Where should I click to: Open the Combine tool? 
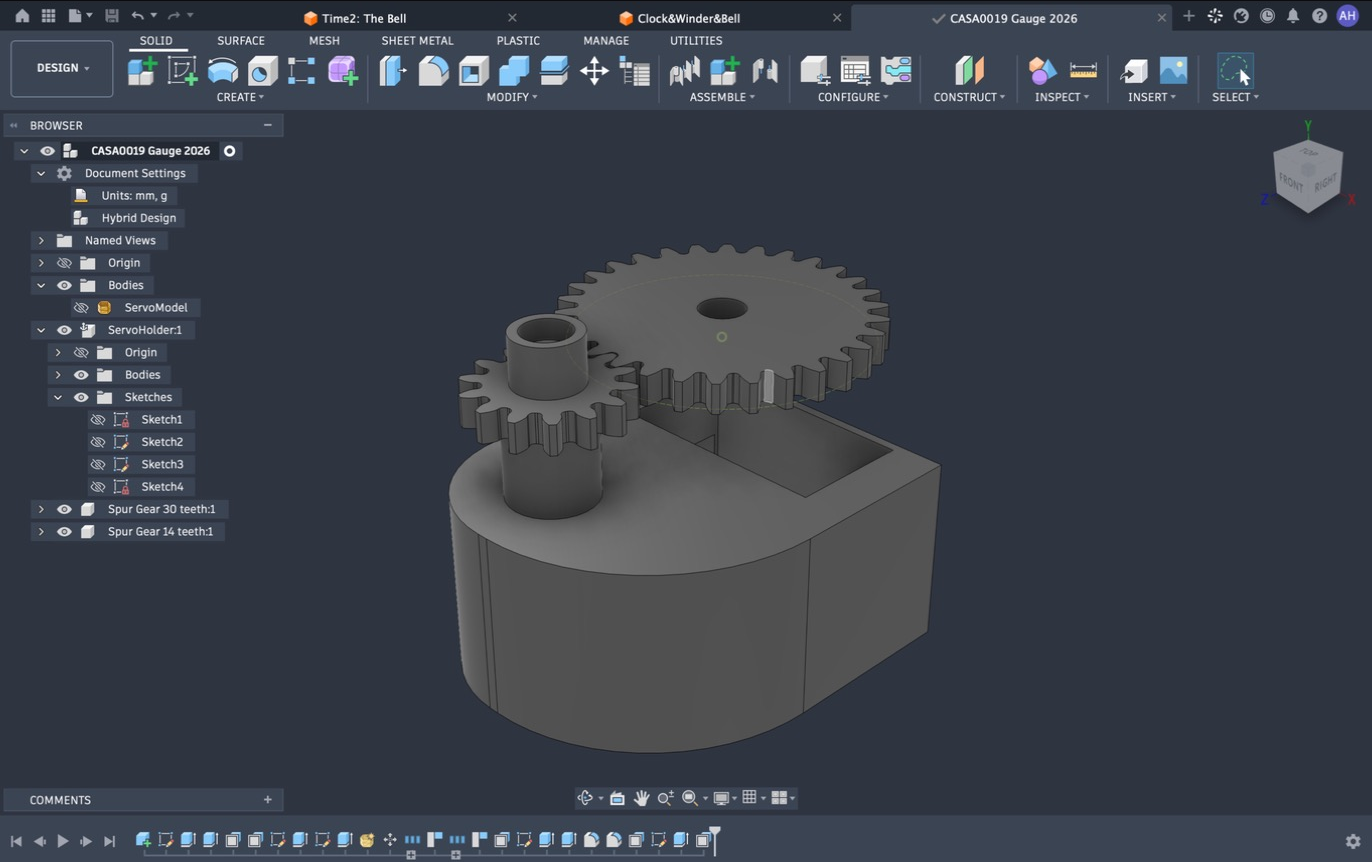click(513, 71)
